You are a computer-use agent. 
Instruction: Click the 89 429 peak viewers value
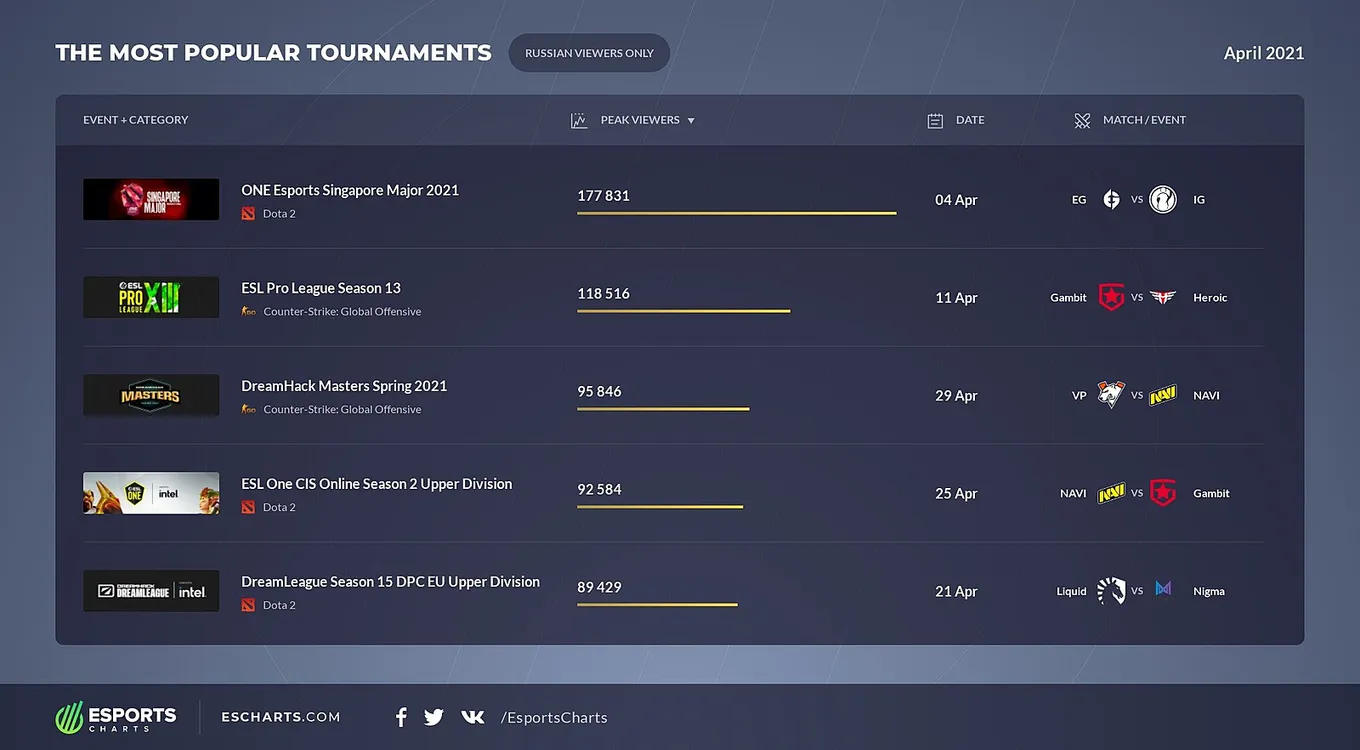tap(599, 588)
